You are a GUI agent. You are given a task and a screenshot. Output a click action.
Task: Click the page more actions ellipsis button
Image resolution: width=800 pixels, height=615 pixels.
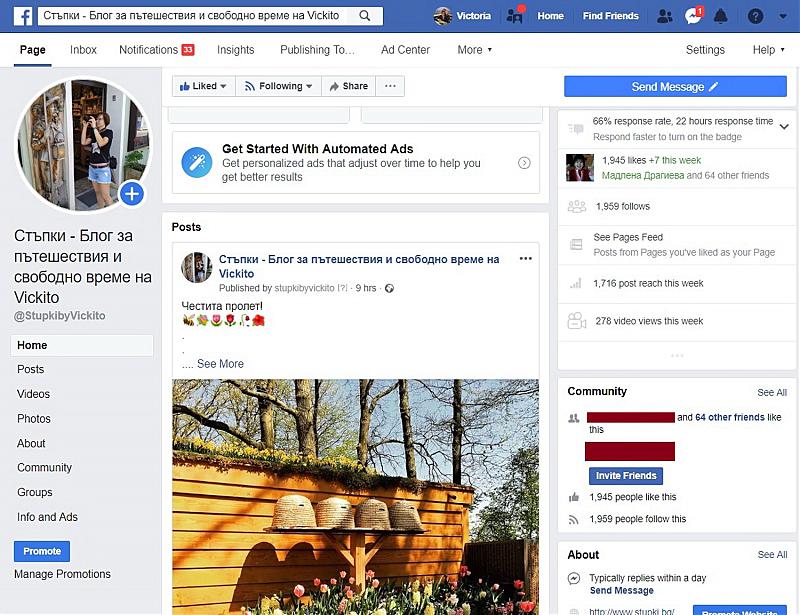(x=391, y=86)
